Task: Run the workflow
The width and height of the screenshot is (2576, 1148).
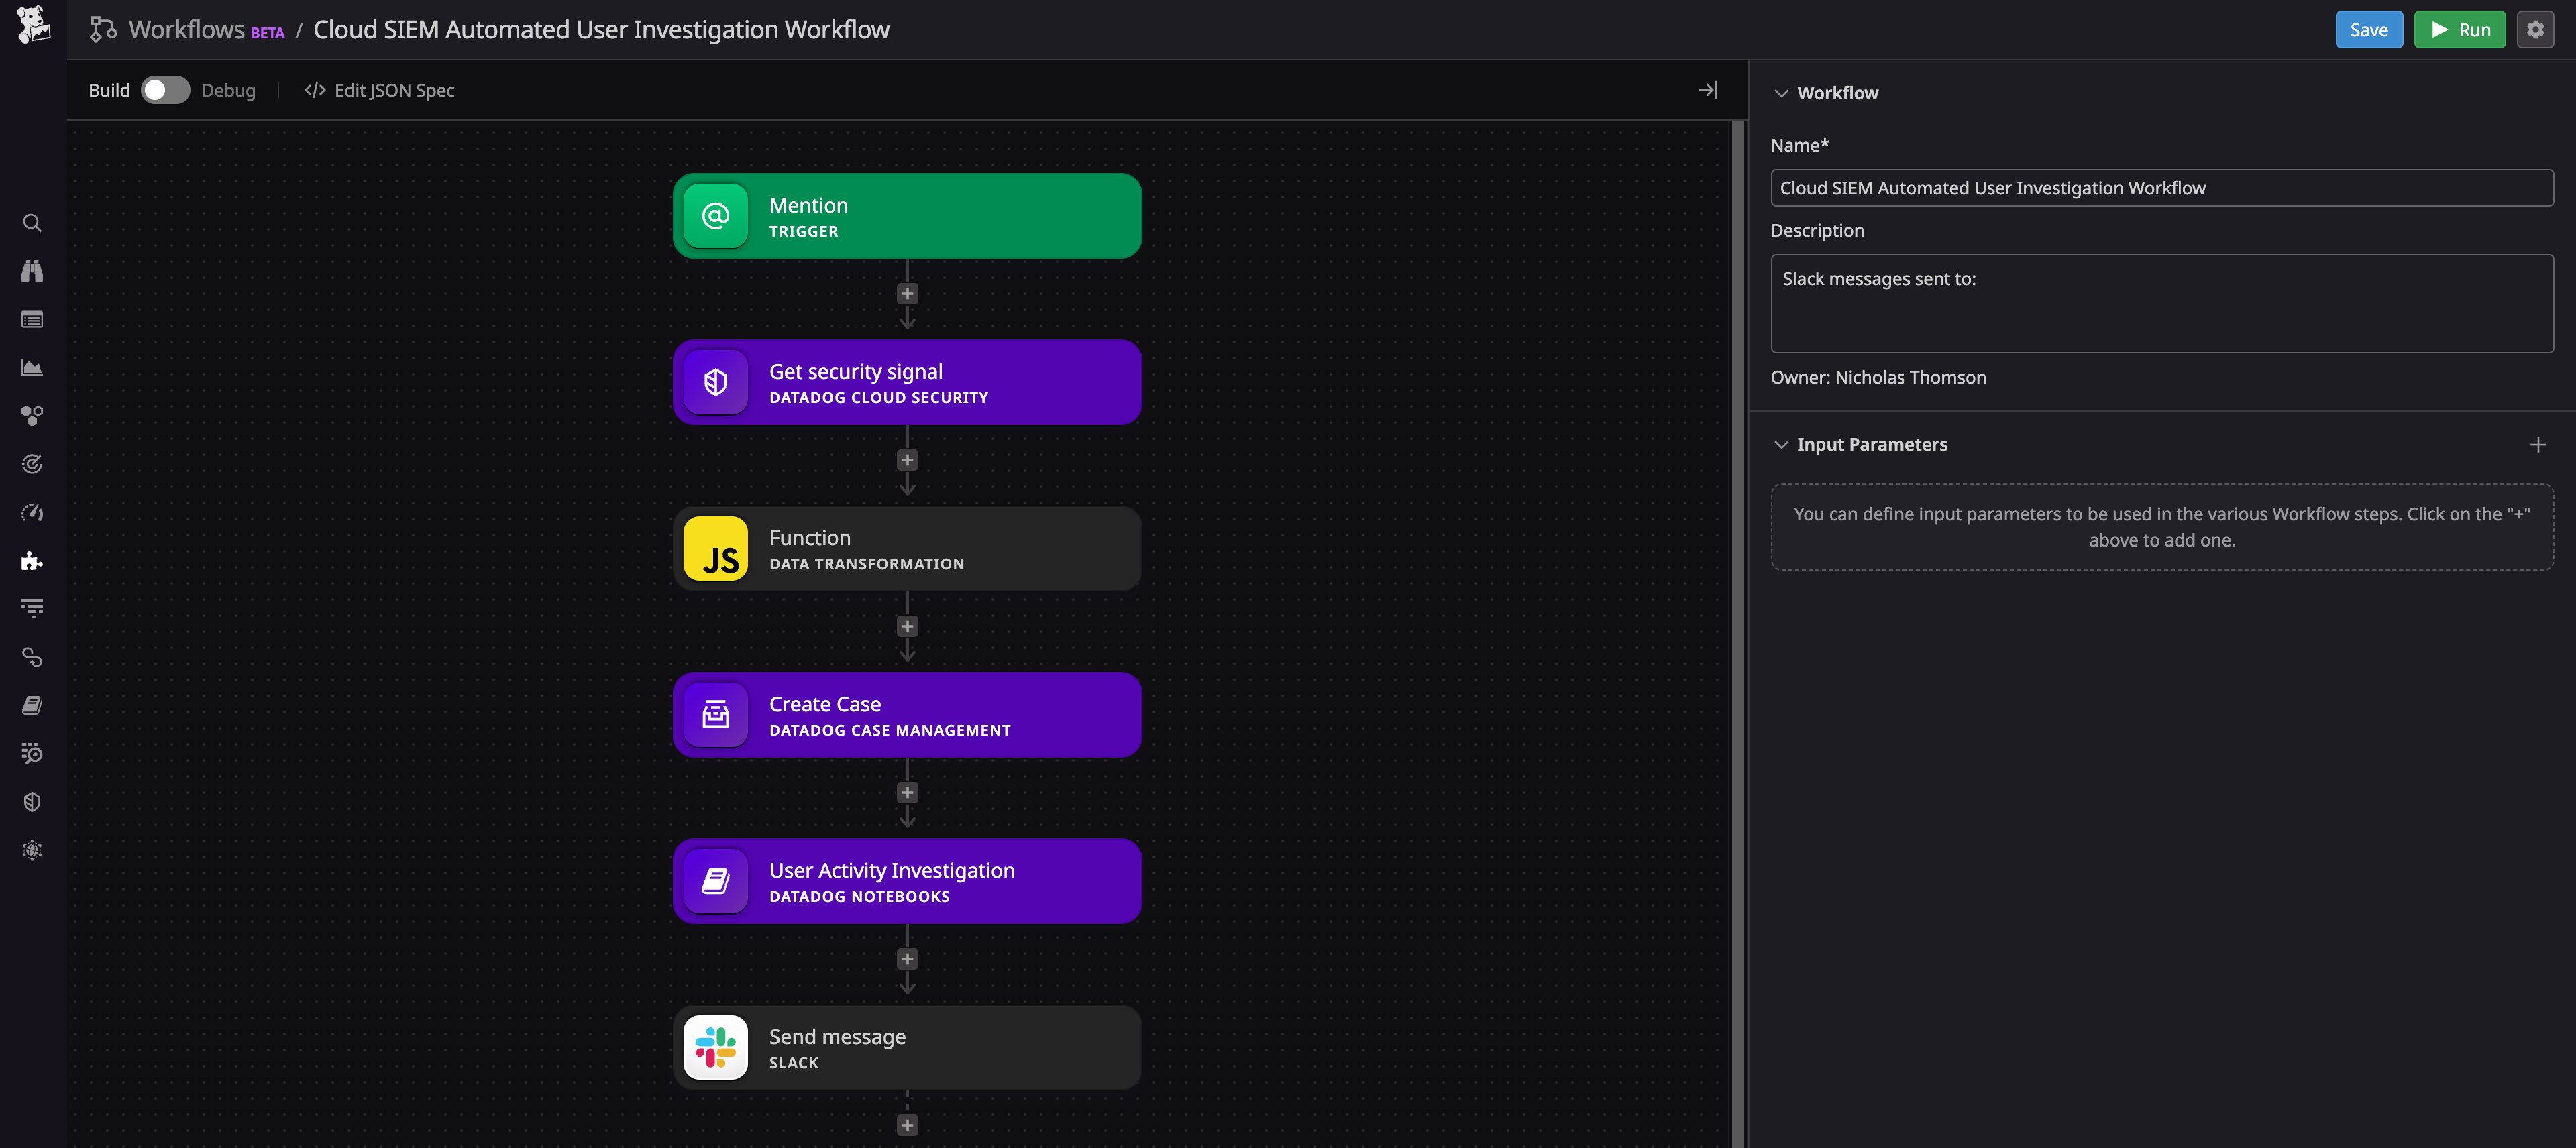Action: (x=2459, y=29)
